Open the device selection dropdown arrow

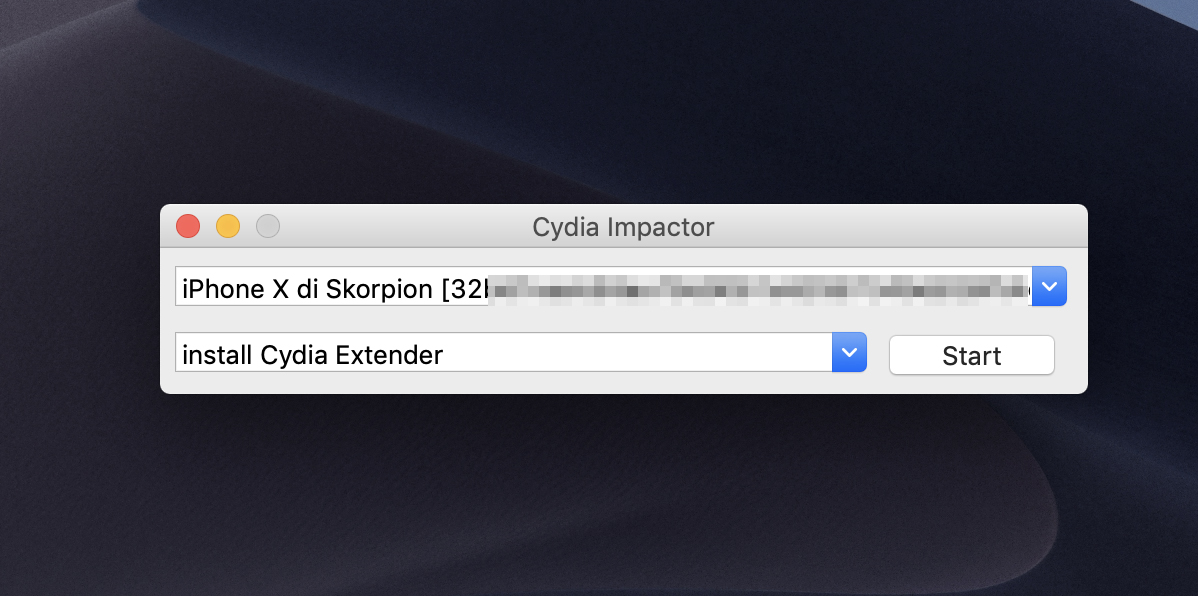1049,287
